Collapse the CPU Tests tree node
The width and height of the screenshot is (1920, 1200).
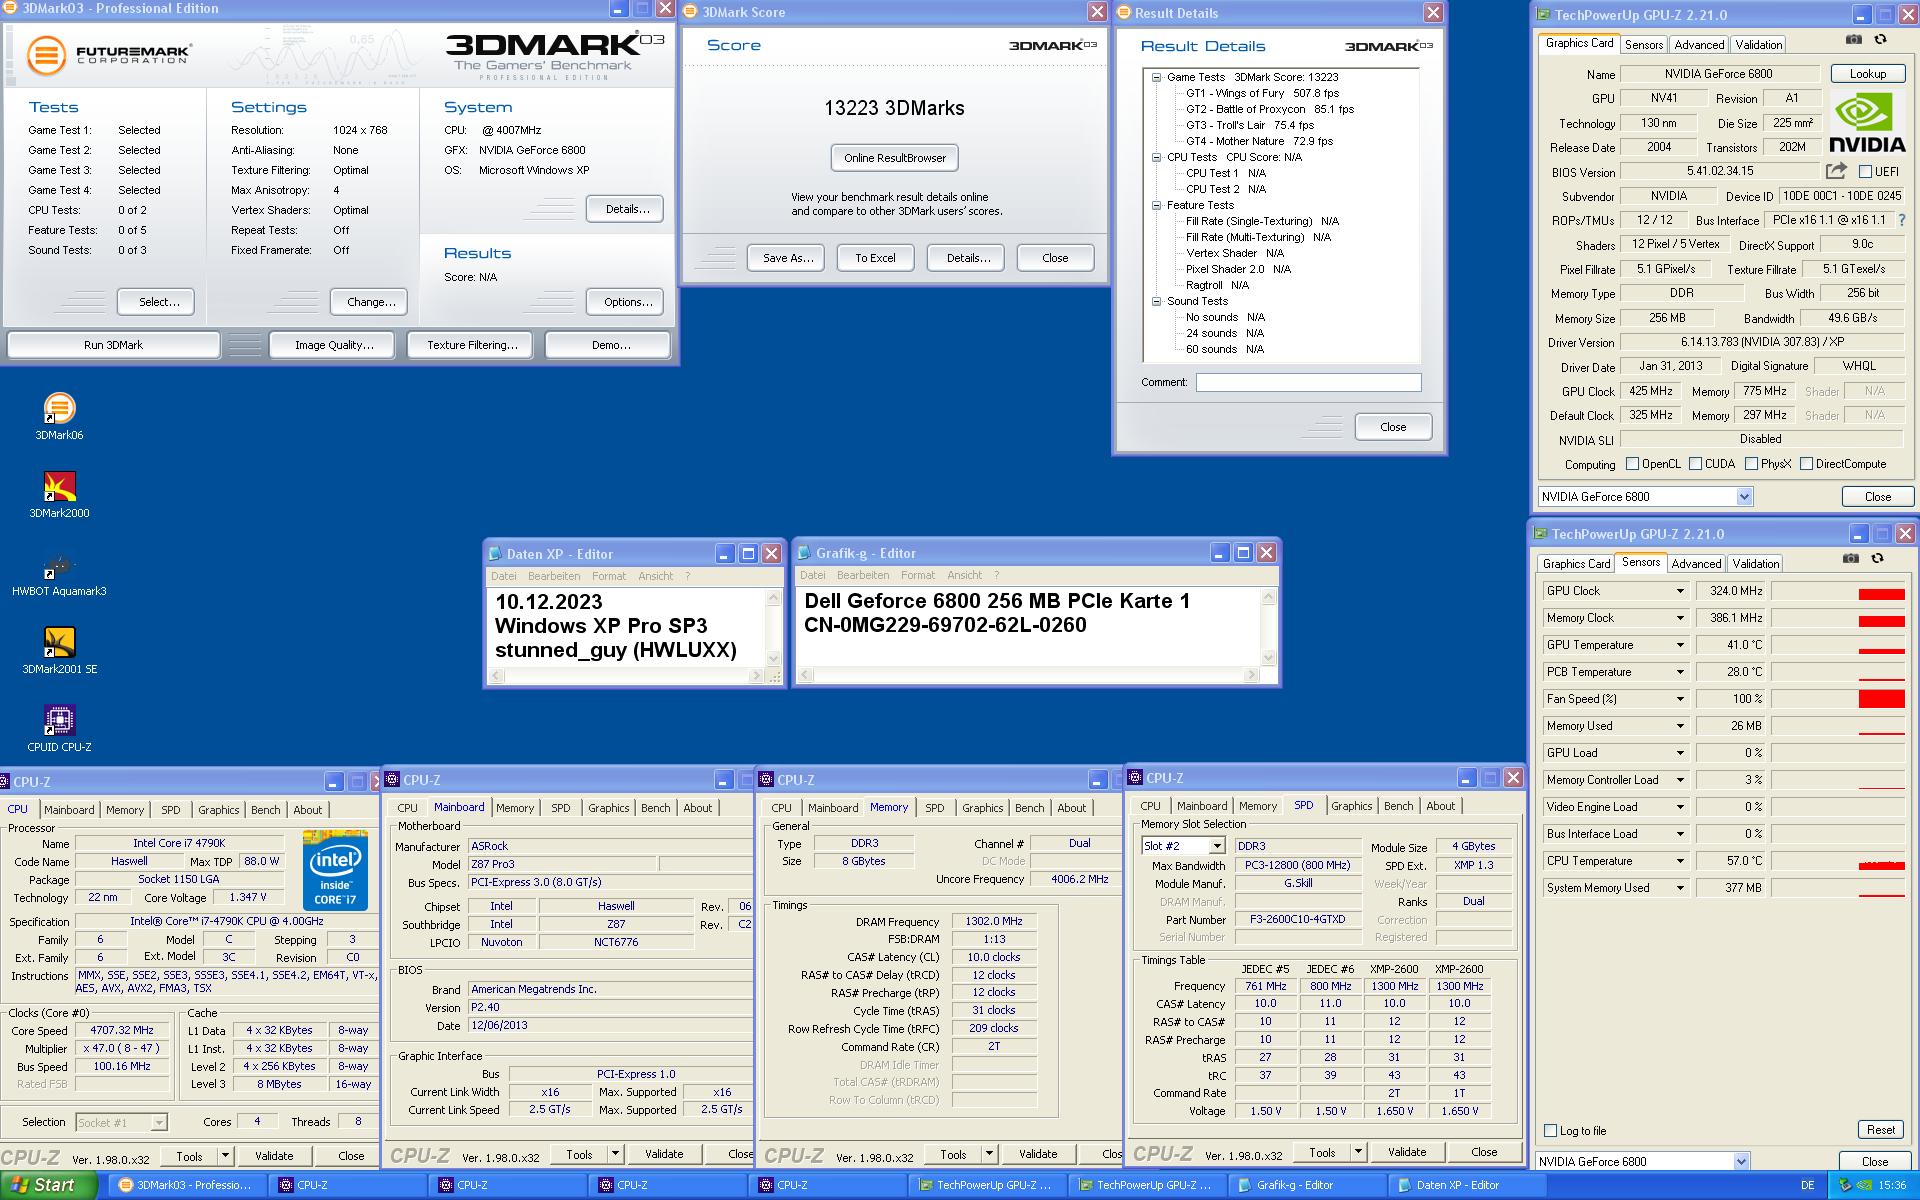pos(1156,157)
